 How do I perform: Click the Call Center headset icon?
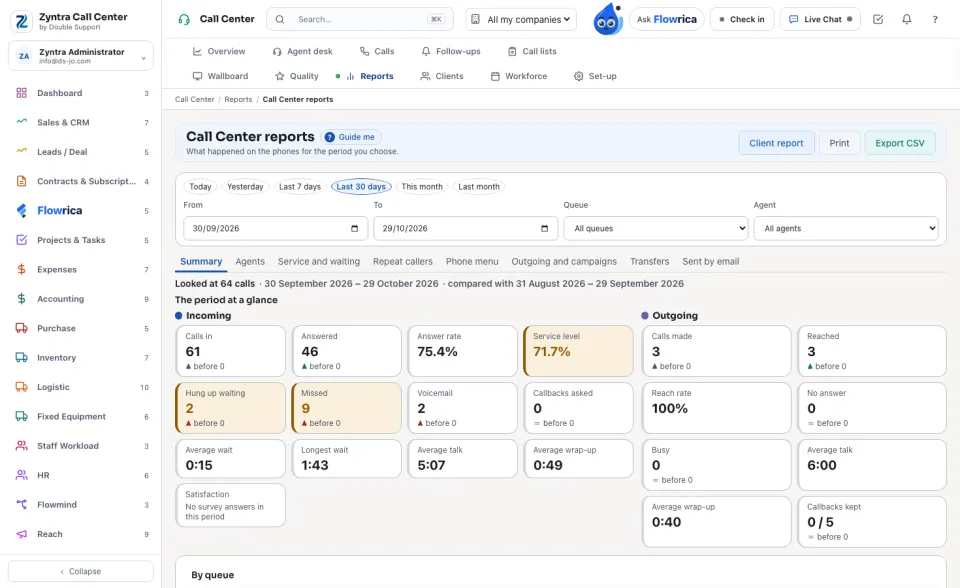point(184,19)
